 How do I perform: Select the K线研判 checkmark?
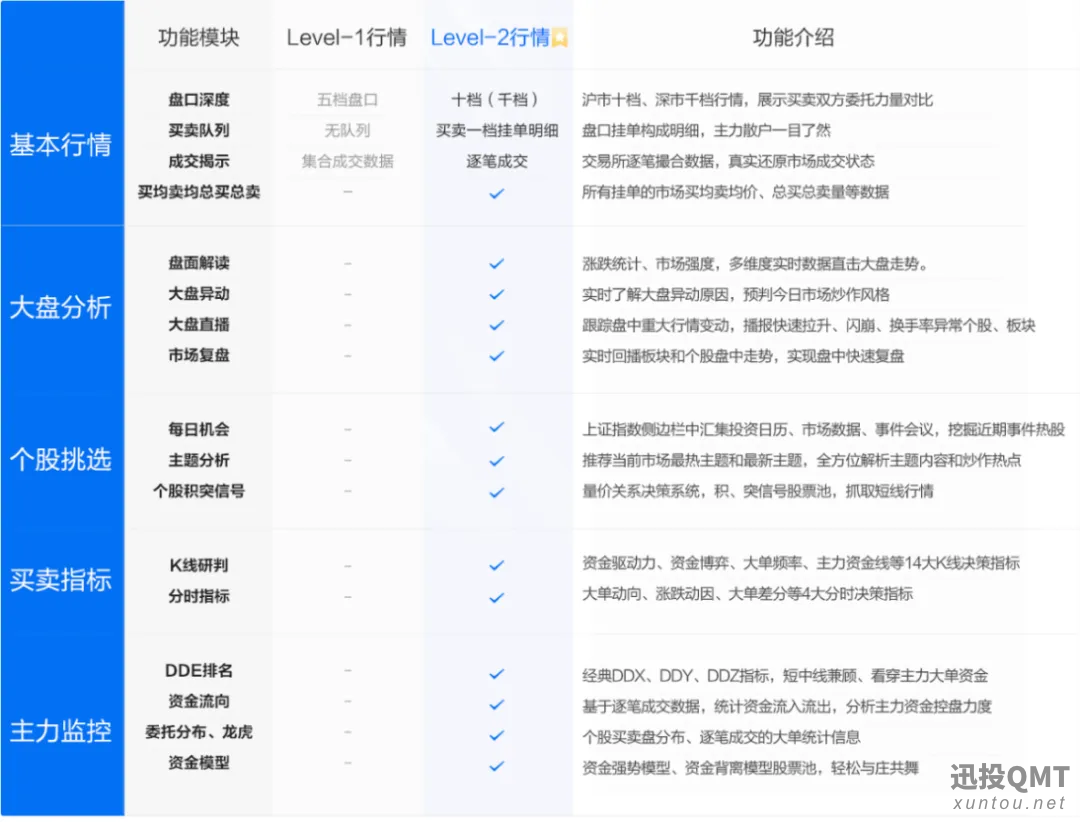pos(496,565)
